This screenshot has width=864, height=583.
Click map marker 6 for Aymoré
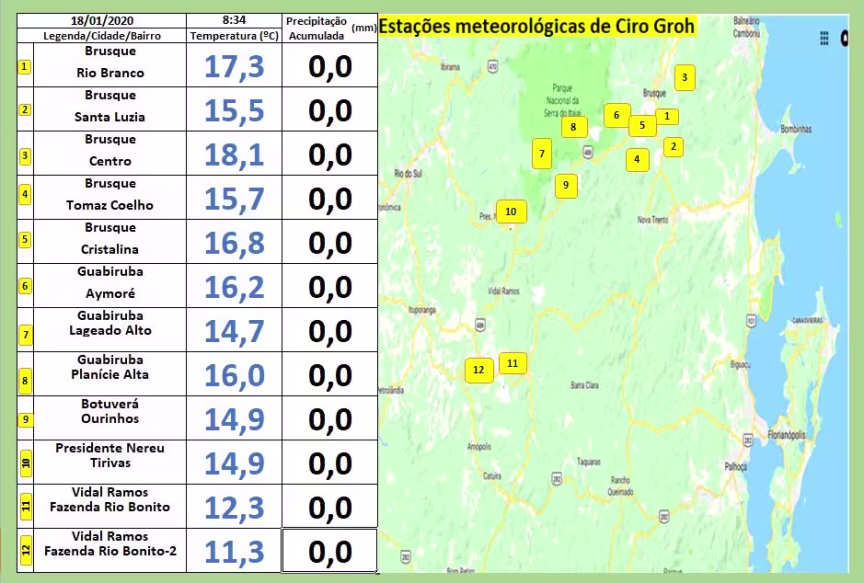[x=617, y=115]
